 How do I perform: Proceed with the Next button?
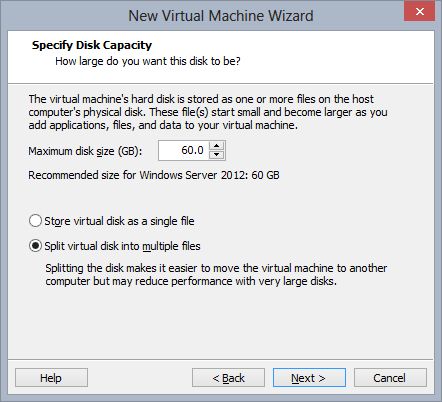[x=309, y=378]
